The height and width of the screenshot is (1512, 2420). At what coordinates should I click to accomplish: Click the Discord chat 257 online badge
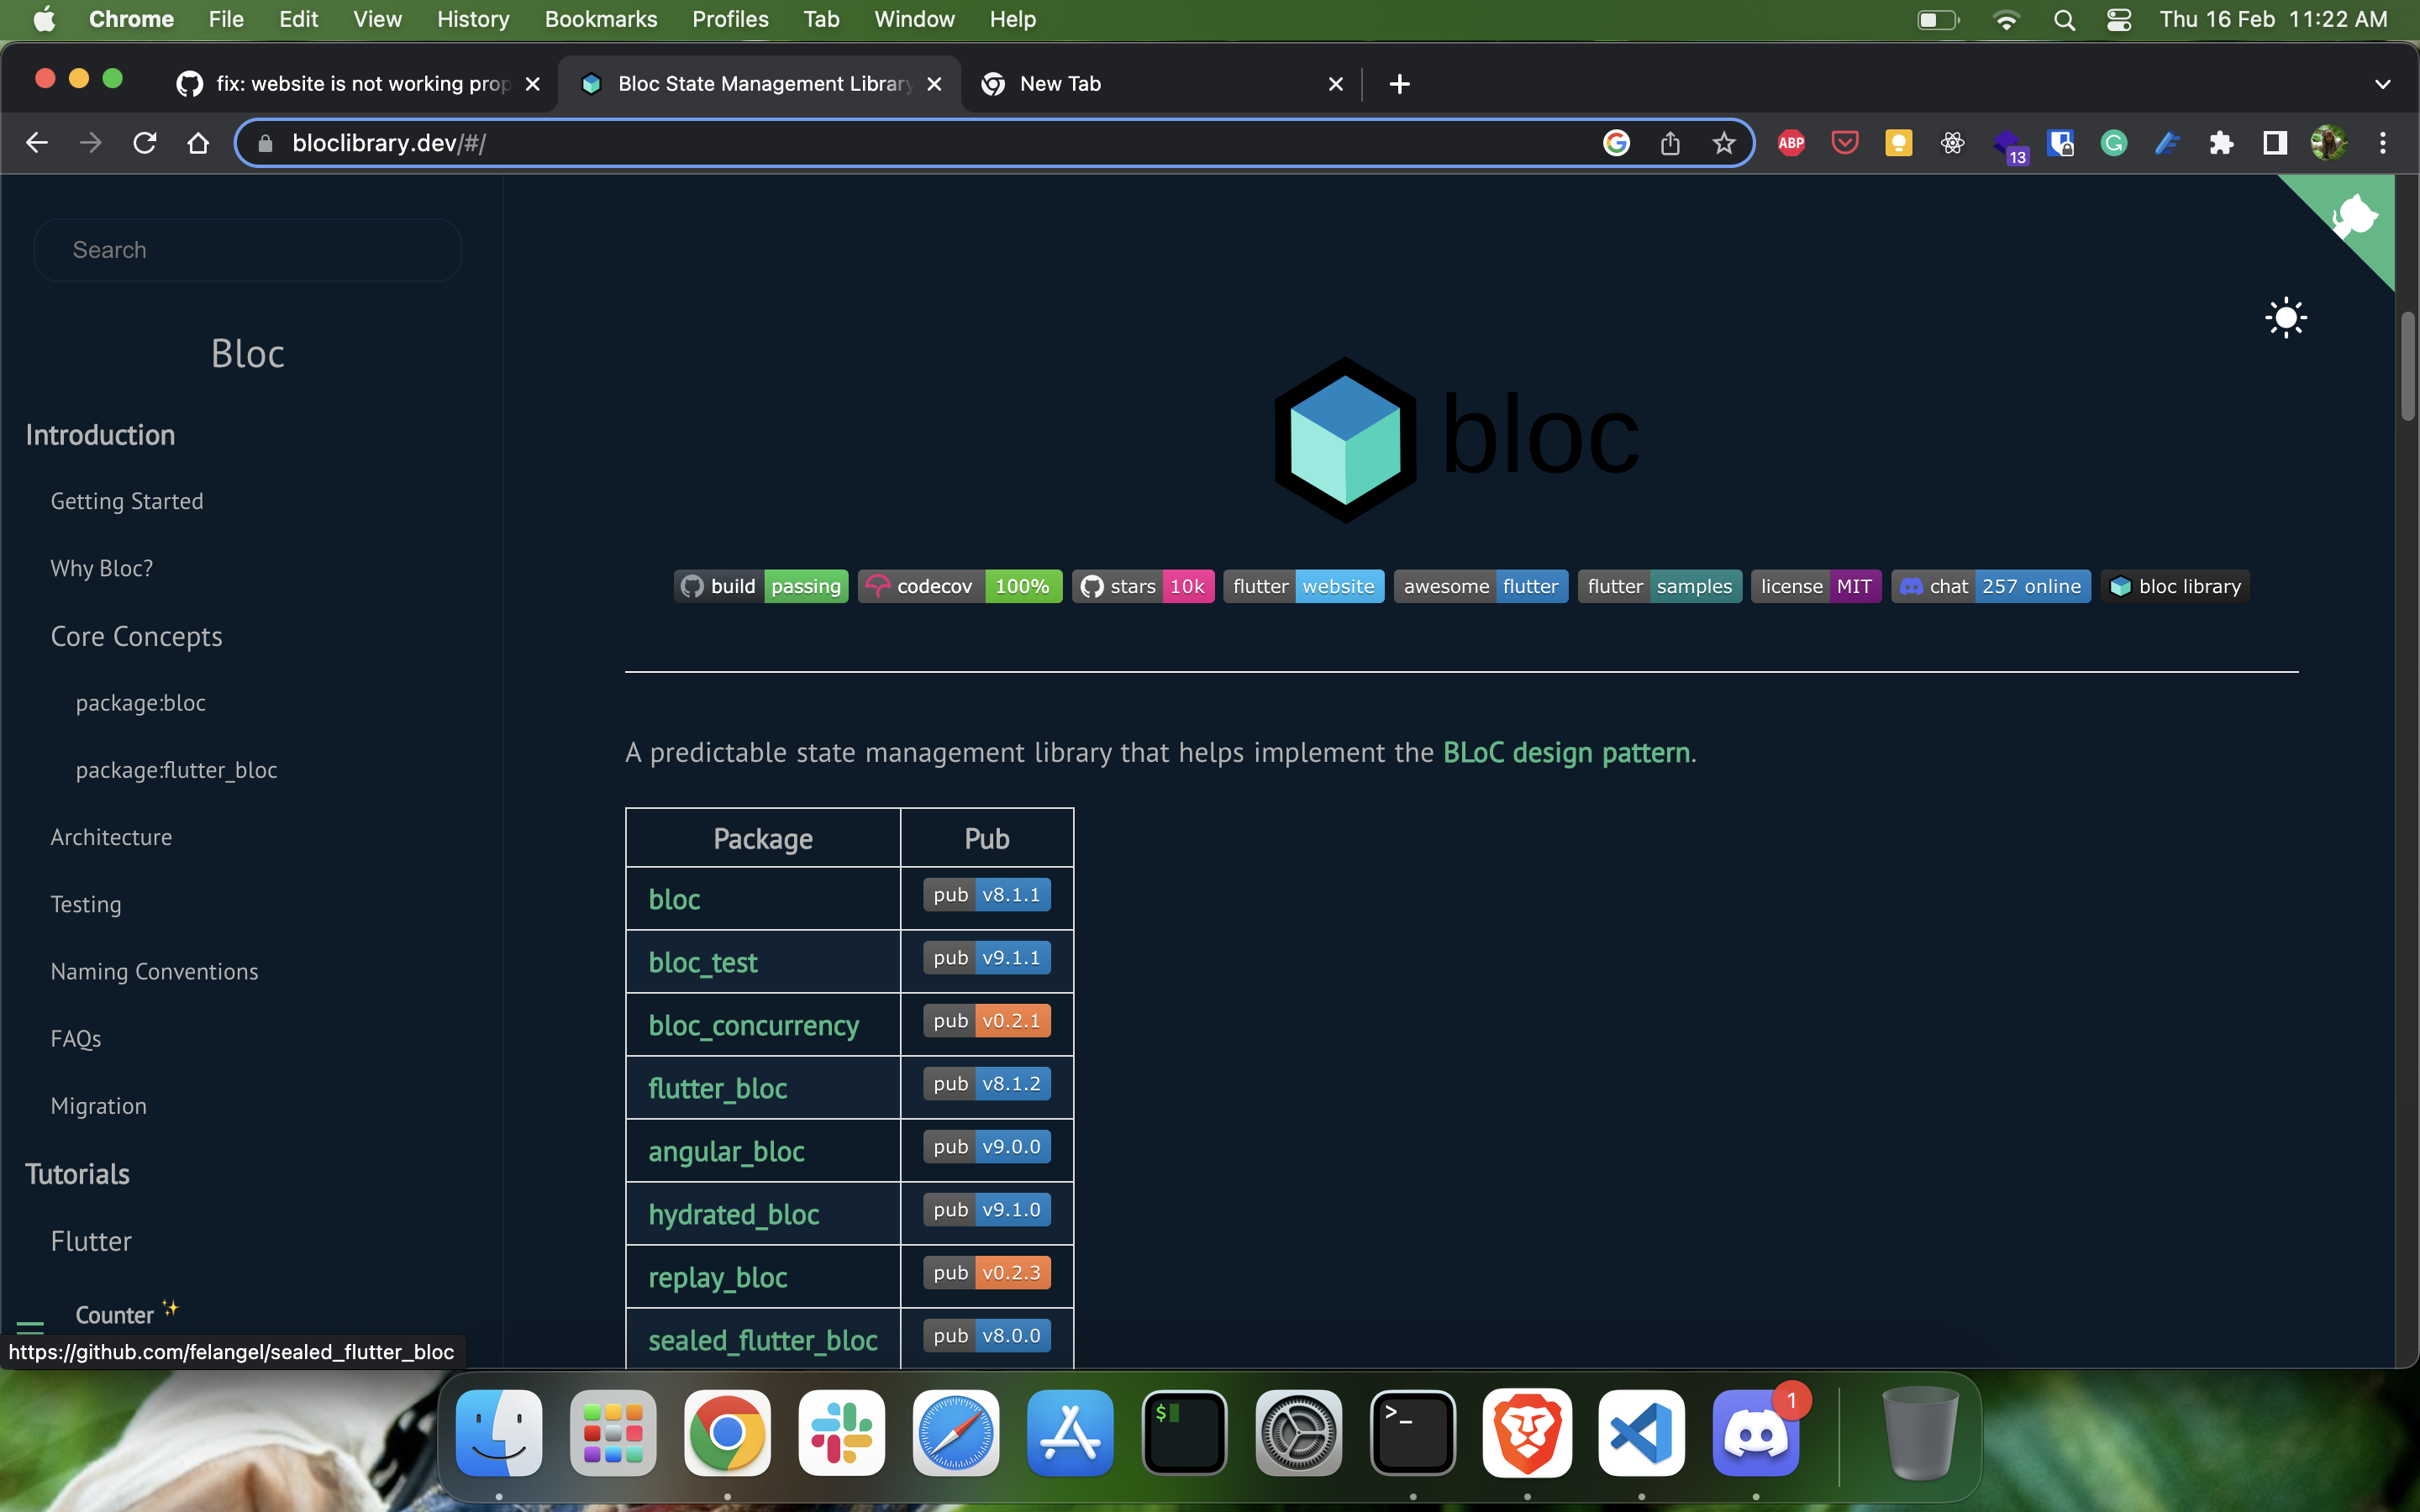click(1991, 586)
